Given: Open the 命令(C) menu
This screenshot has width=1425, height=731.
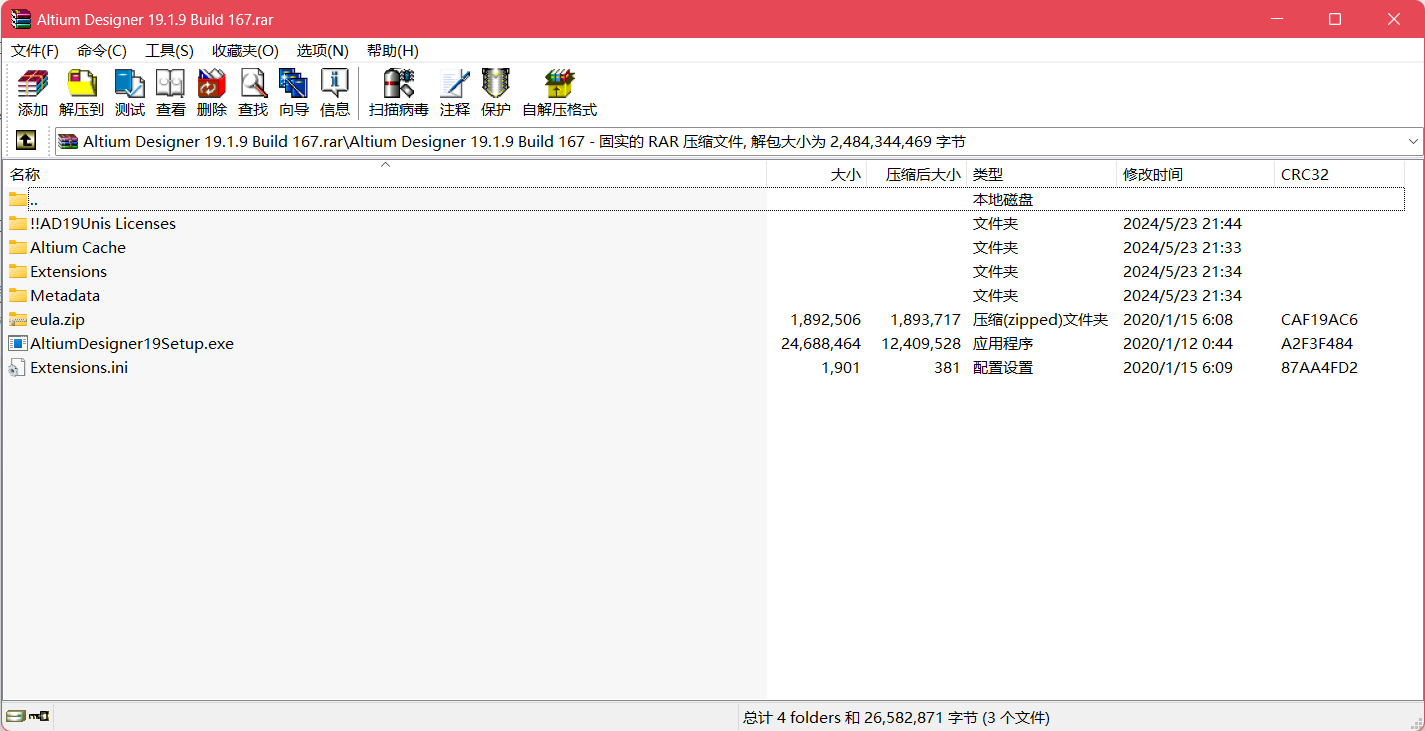Looking at the screenshot, I should pyautogui.click(x=102, y=50).
